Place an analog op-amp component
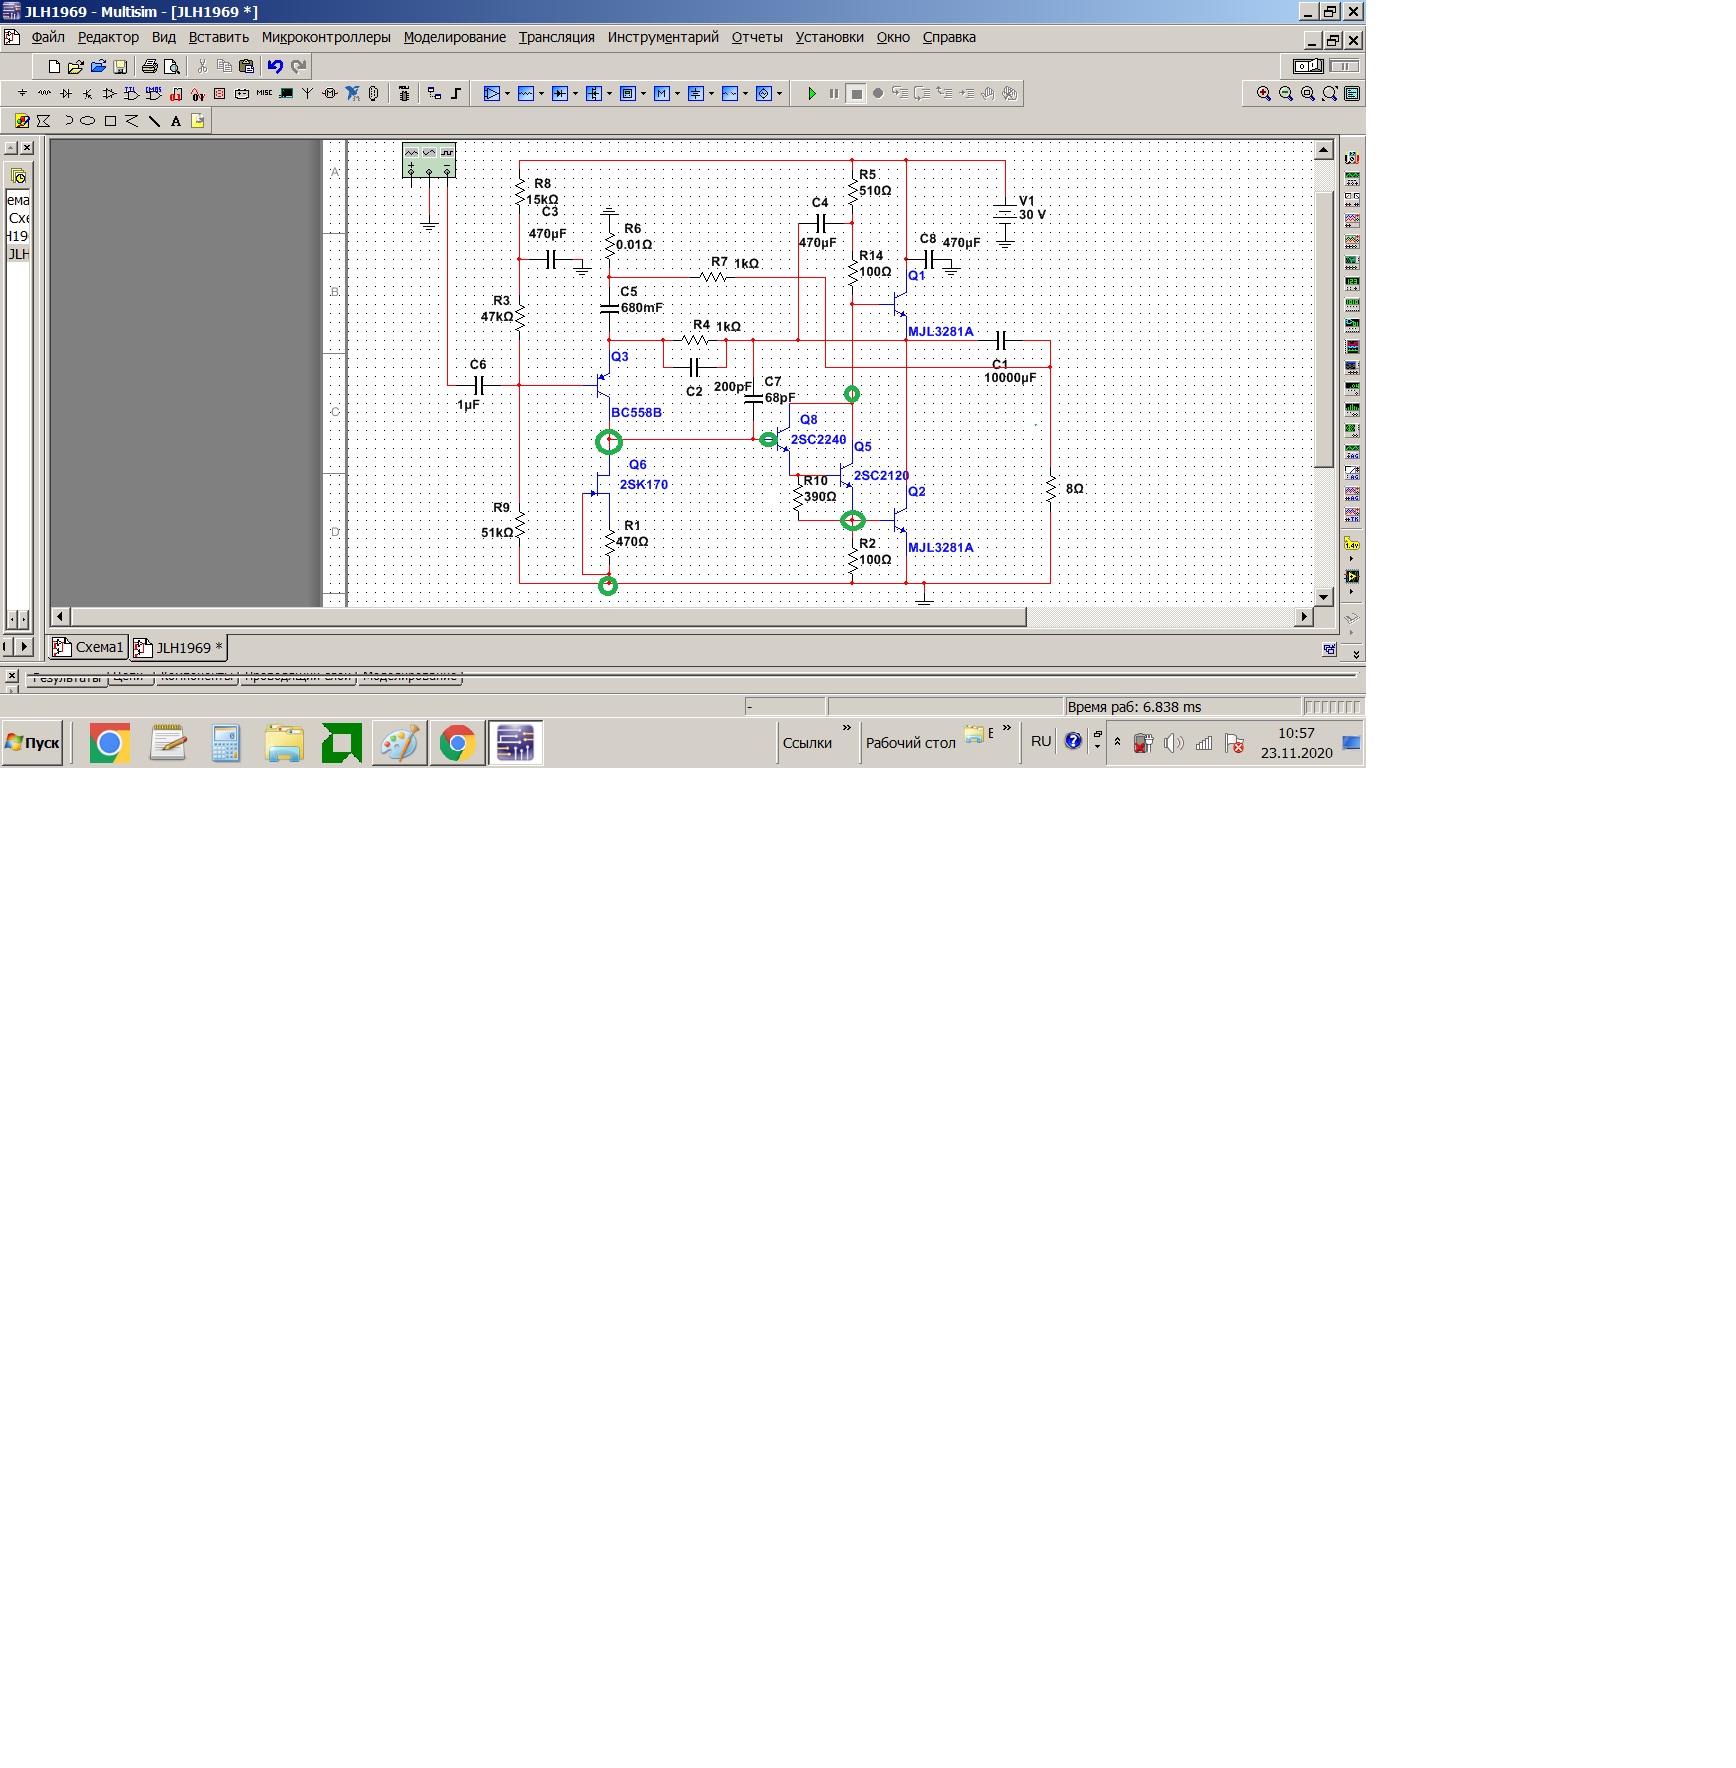The image size is (1736, 1768). 110,93
